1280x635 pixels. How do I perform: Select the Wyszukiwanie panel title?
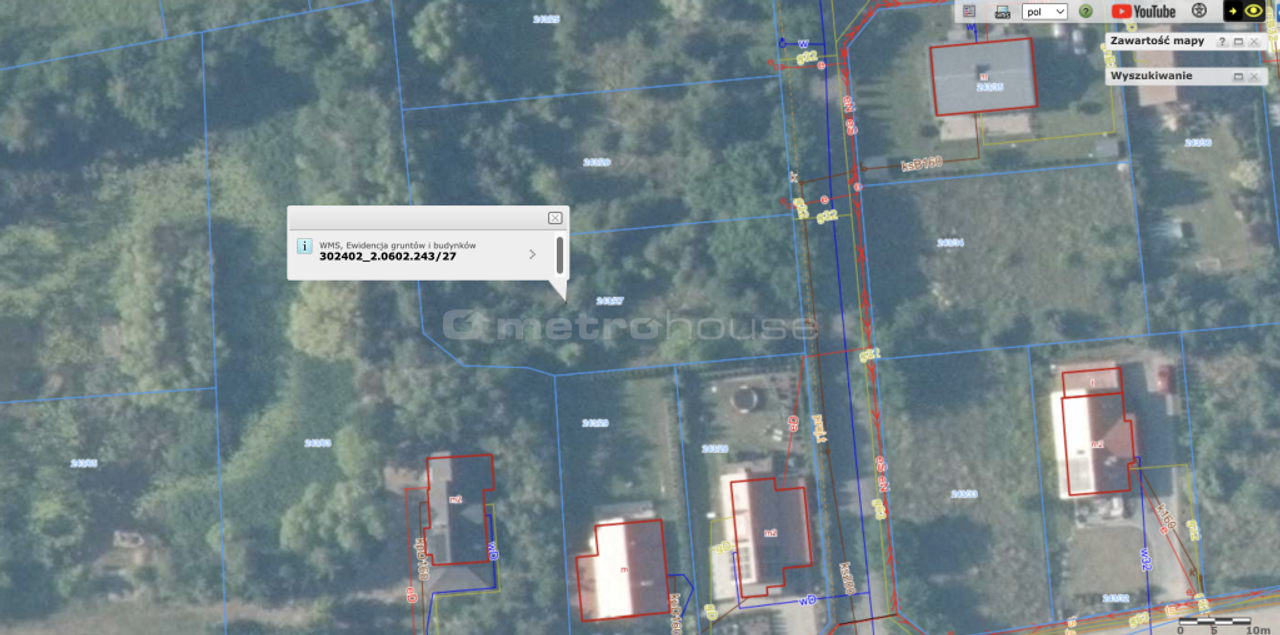1151,76
